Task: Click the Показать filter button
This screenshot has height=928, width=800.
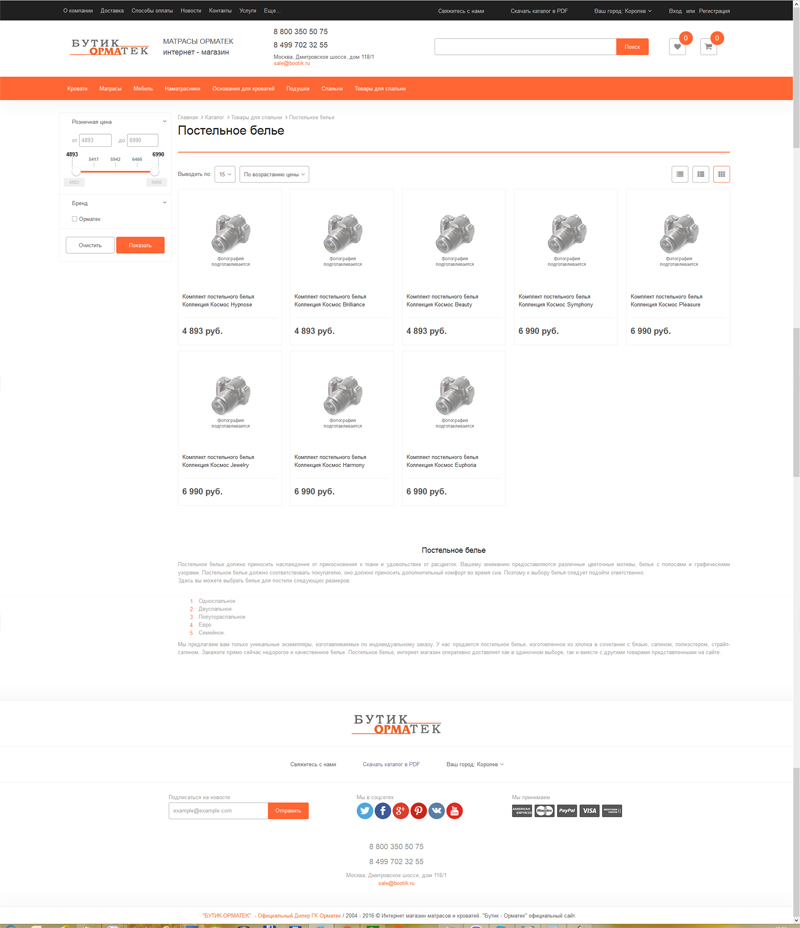Action: coord(140,245)
